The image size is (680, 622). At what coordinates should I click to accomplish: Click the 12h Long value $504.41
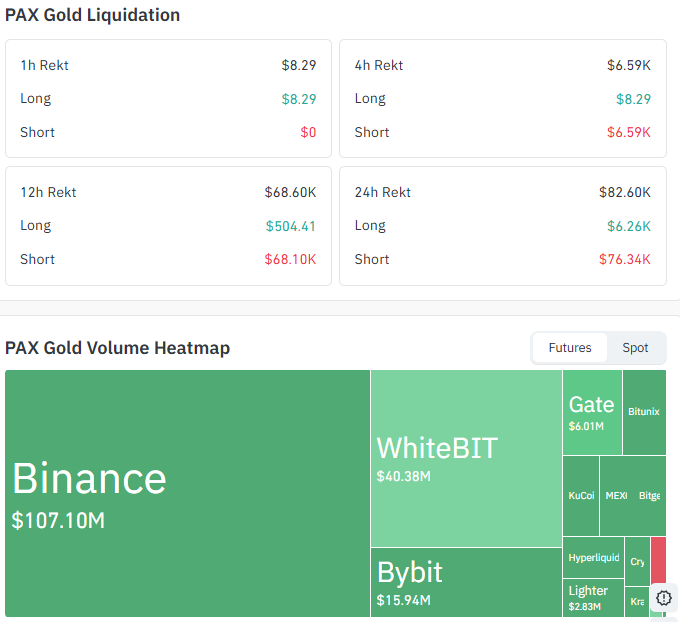point(291,226)
